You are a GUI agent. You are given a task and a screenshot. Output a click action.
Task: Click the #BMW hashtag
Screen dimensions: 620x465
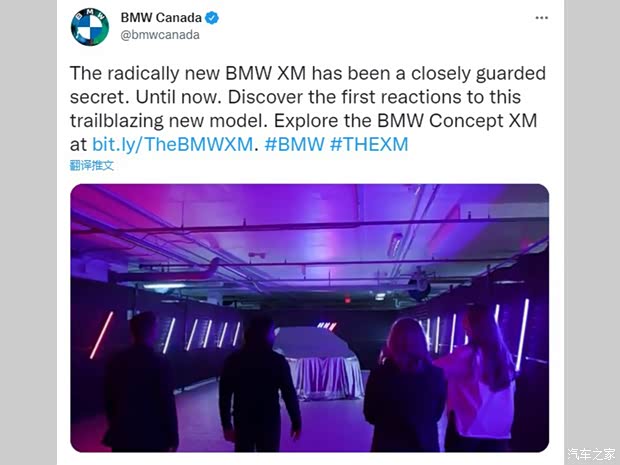(294, 144)
